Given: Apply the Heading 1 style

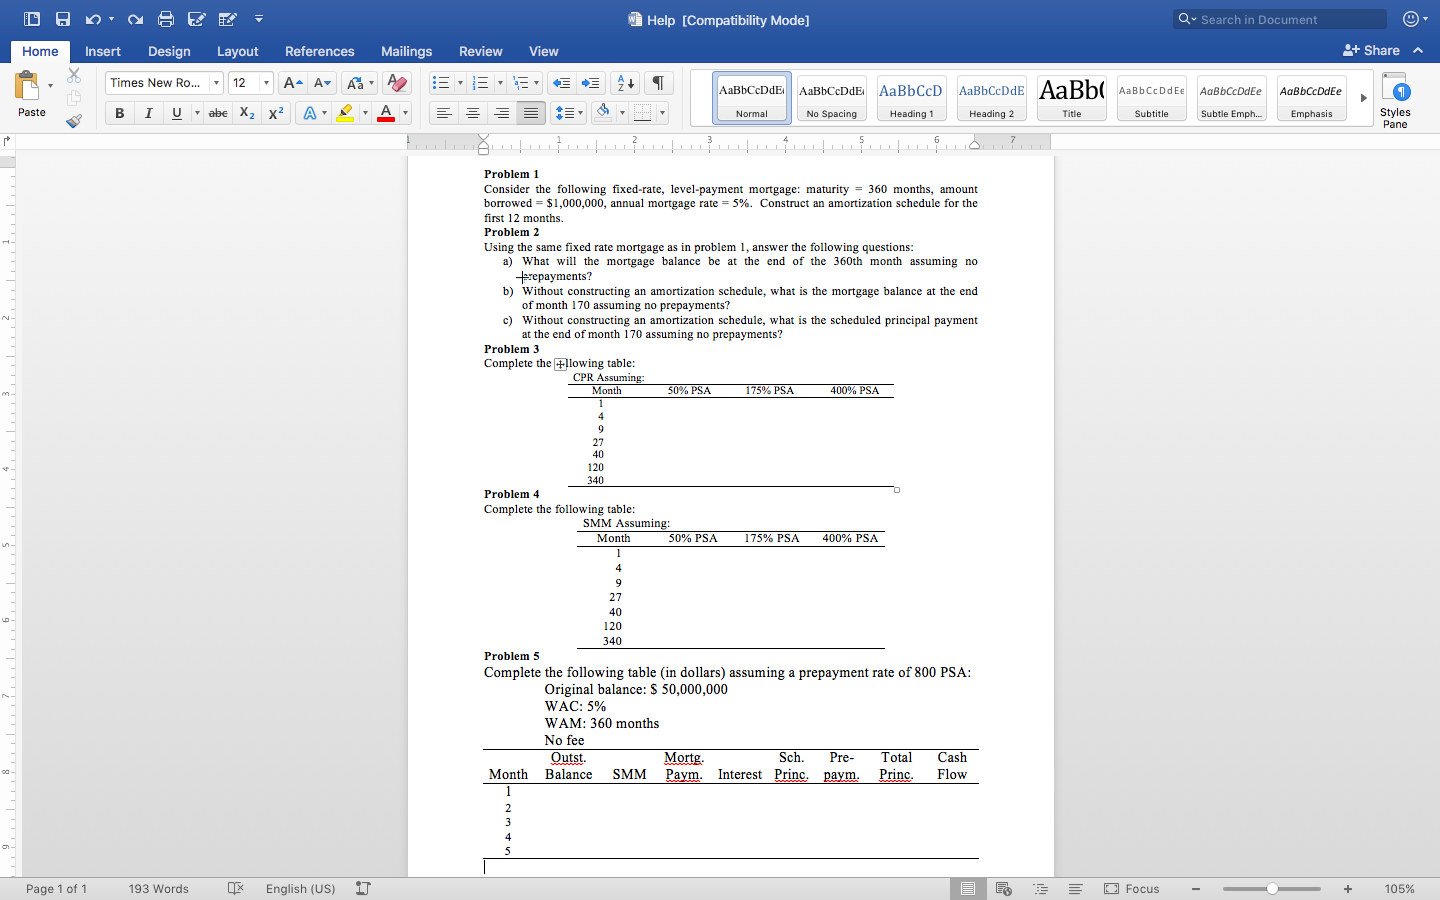Looking at the screenshot, I should click(x=911, y=97).
